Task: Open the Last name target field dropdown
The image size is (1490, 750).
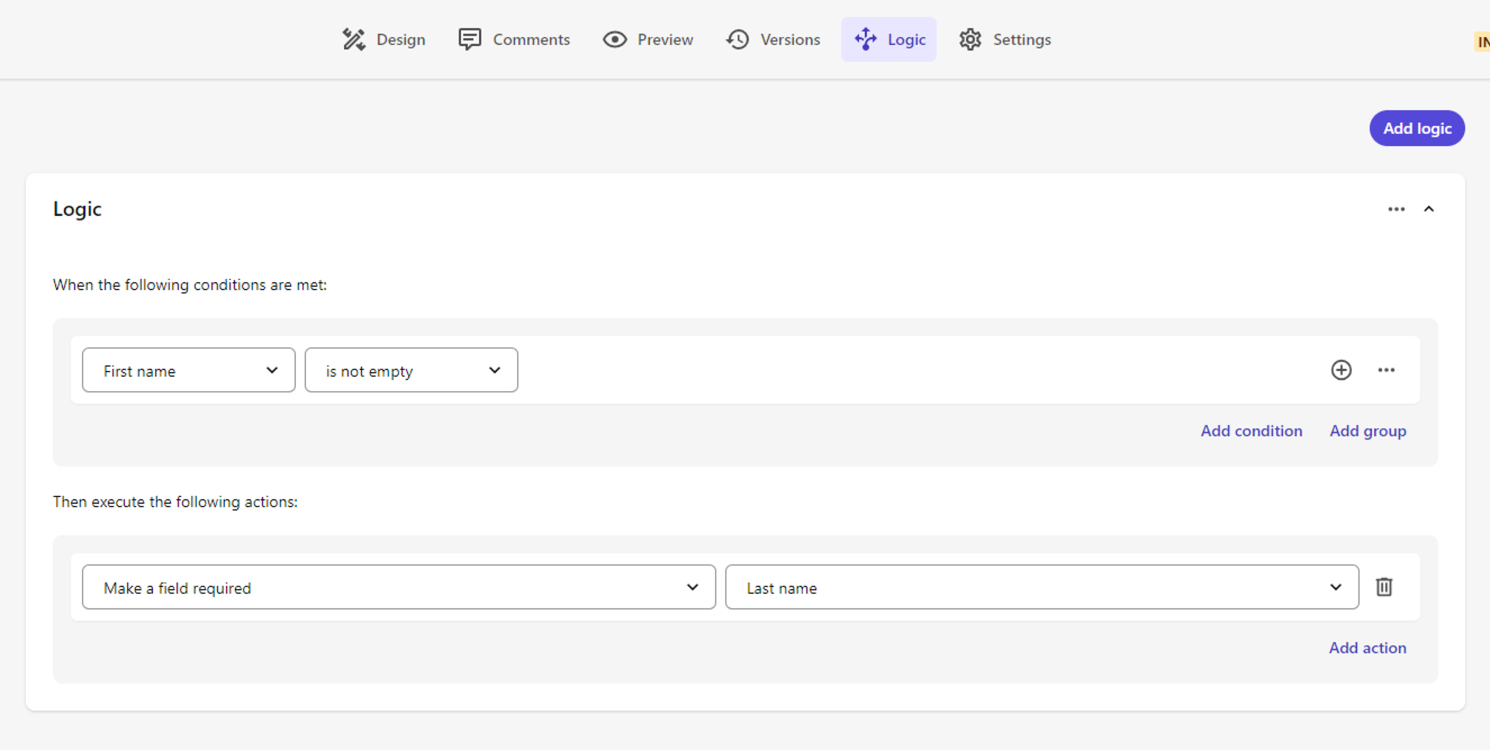Action: coord(1041,587)
